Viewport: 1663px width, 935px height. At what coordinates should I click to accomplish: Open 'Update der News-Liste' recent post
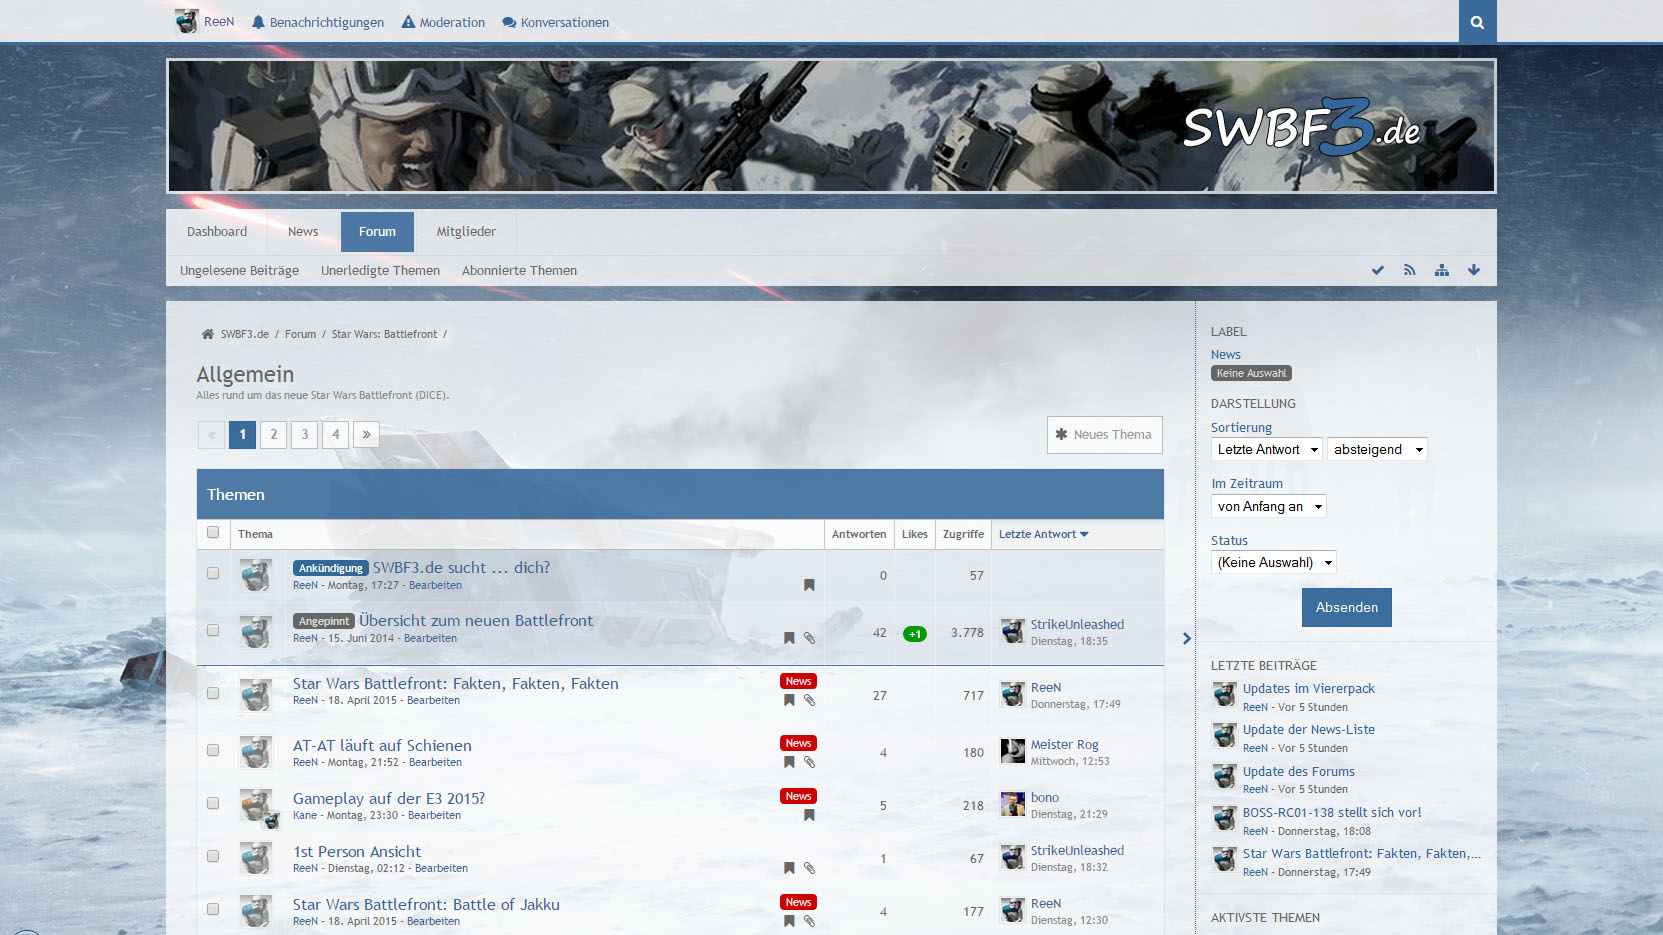(1308, 729)
